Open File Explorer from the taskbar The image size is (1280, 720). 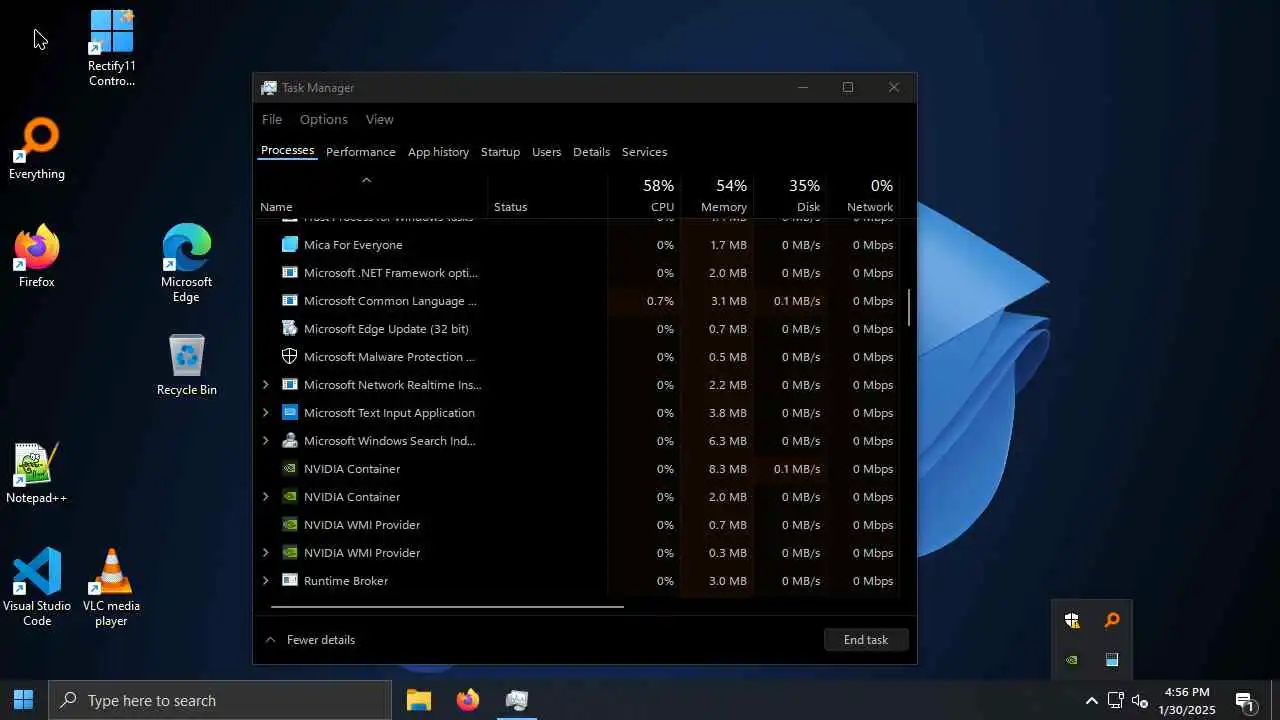418,700
